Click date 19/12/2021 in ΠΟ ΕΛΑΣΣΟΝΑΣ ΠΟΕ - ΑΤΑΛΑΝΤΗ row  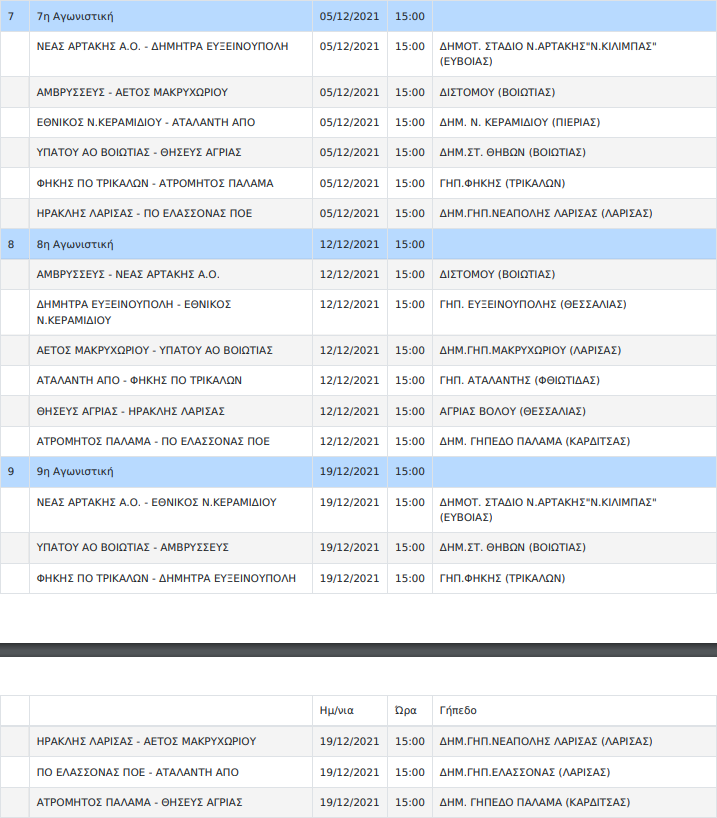click(x=349, y=772)
